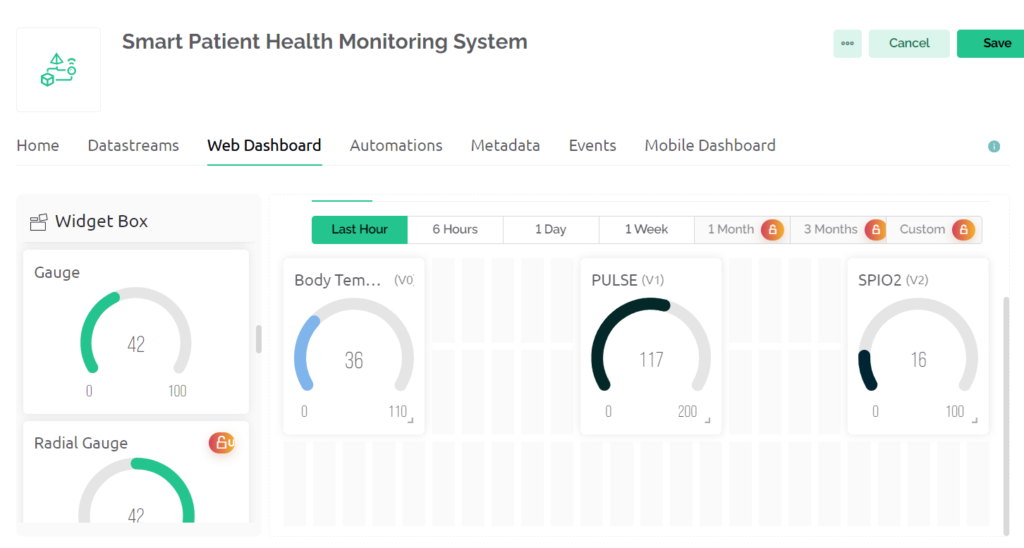Select the Body Temperature gauge widget
The image size is (1024, 548).
click(x=353, y=347)
